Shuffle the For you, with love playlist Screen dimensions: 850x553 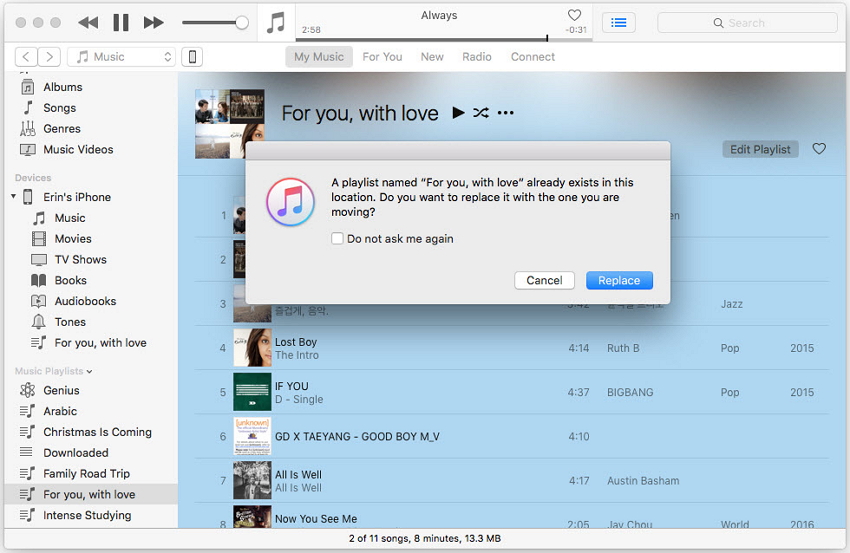481,113
